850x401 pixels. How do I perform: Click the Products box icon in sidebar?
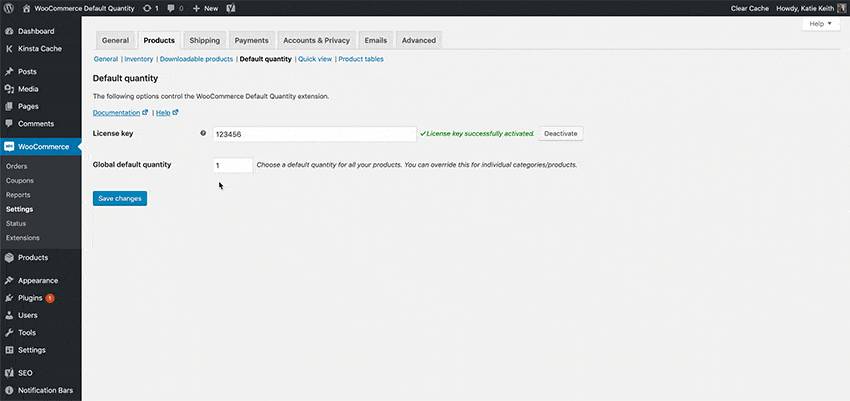(9, 258)
